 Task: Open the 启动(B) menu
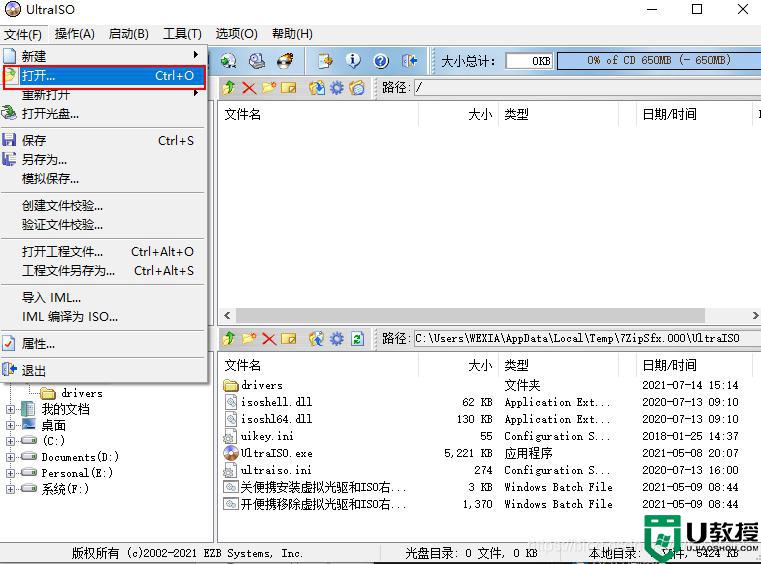129,34
